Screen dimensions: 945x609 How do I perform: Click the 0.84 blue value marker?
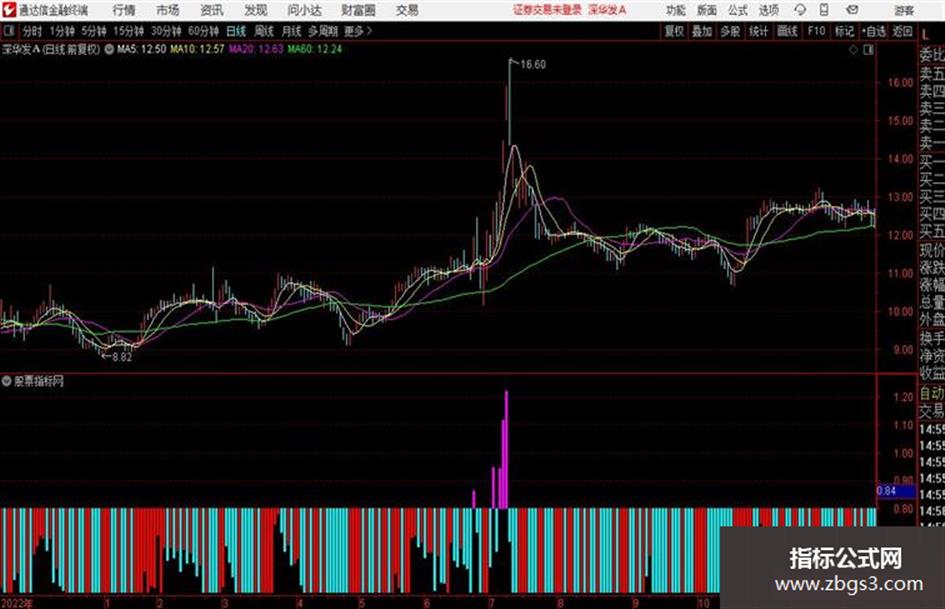click(x=896, y=491)
